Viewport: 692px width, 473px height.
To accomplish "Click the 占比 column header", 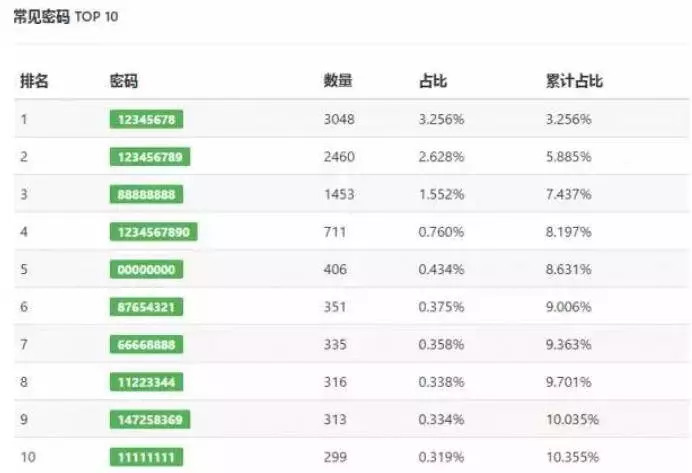I will tap(433, 81).
